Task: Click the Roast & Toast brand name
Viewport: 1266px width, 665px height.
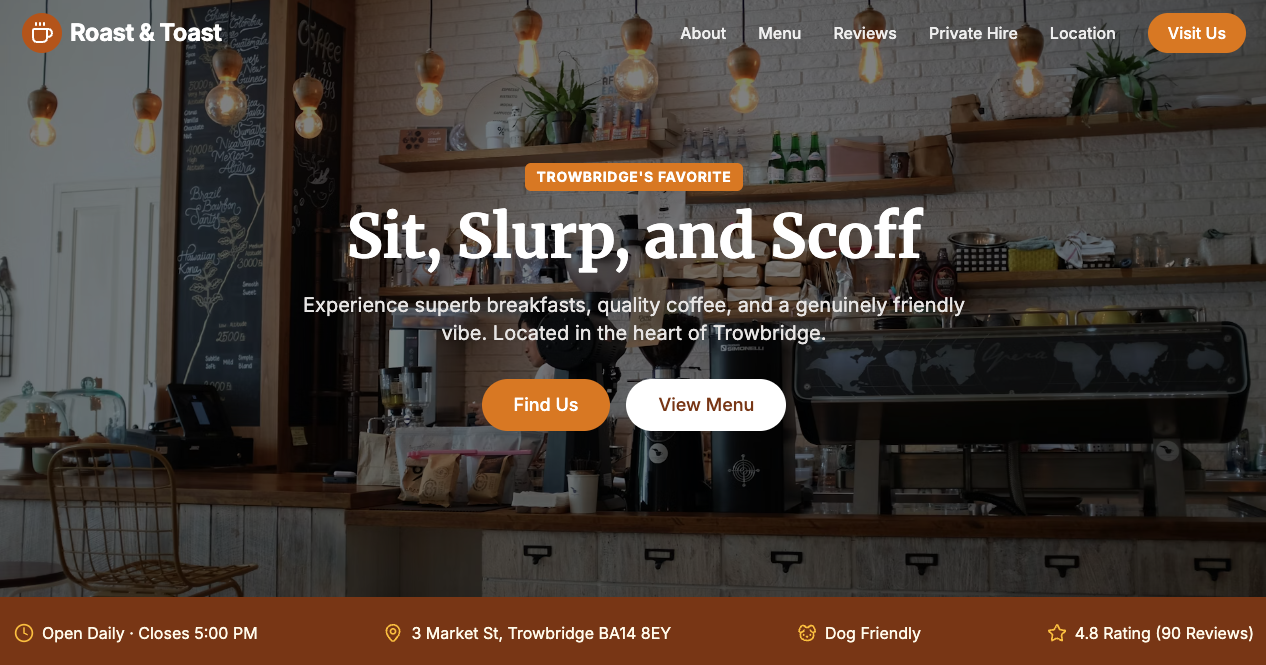Action: click(x=146, y=33)
